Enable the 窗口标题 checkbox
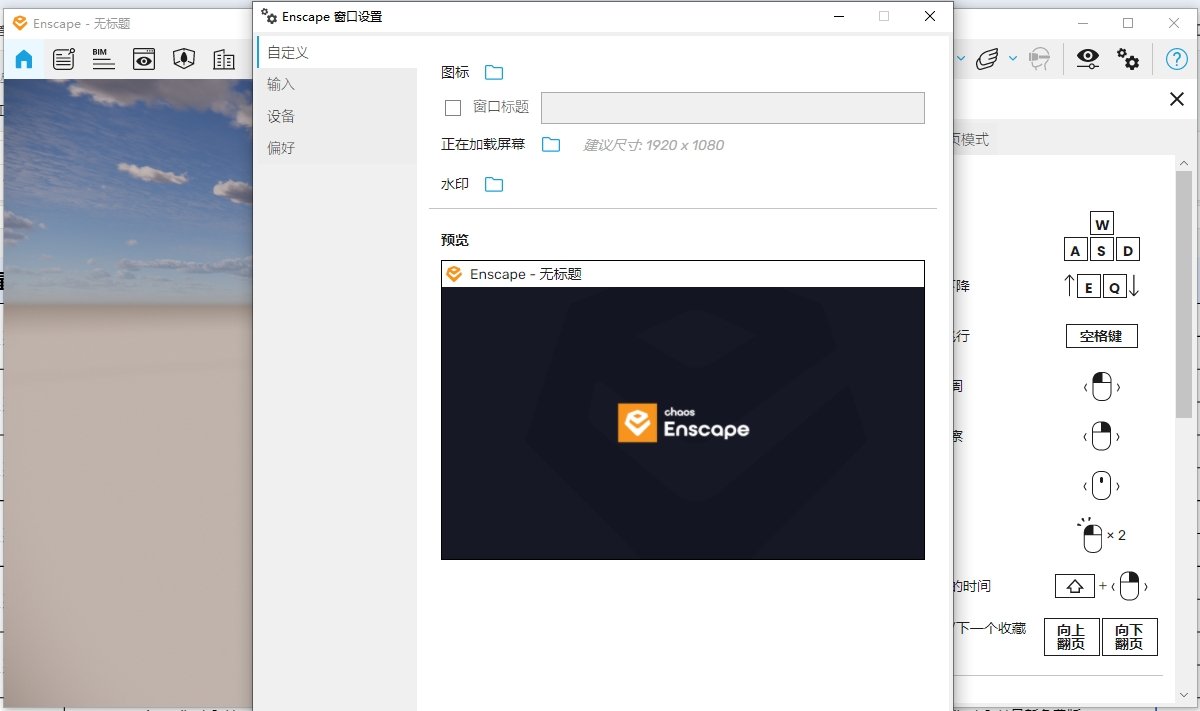1200x711 pixels. click(453, 108)
